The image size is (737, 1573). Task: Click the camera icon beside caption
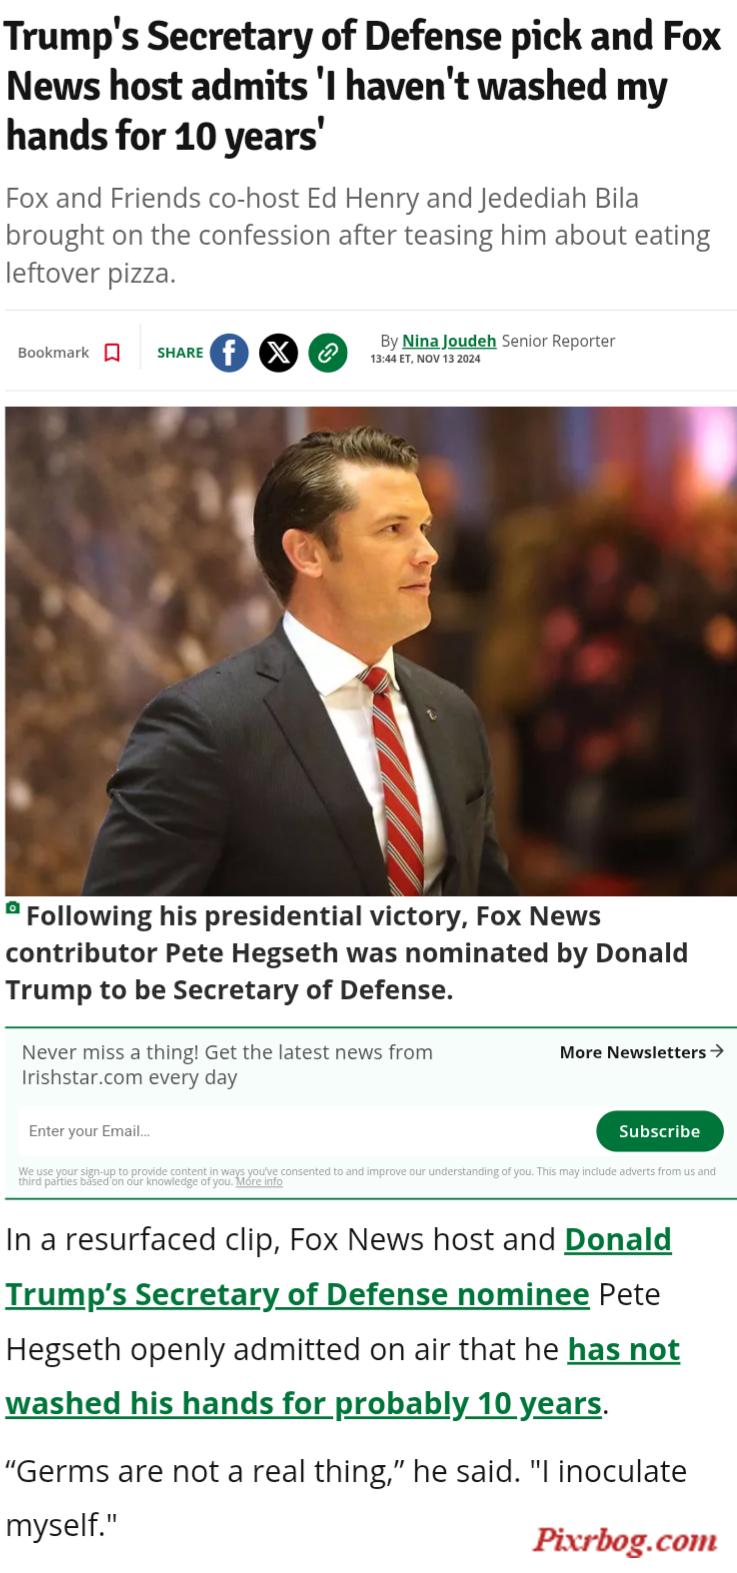pos(13,908)
